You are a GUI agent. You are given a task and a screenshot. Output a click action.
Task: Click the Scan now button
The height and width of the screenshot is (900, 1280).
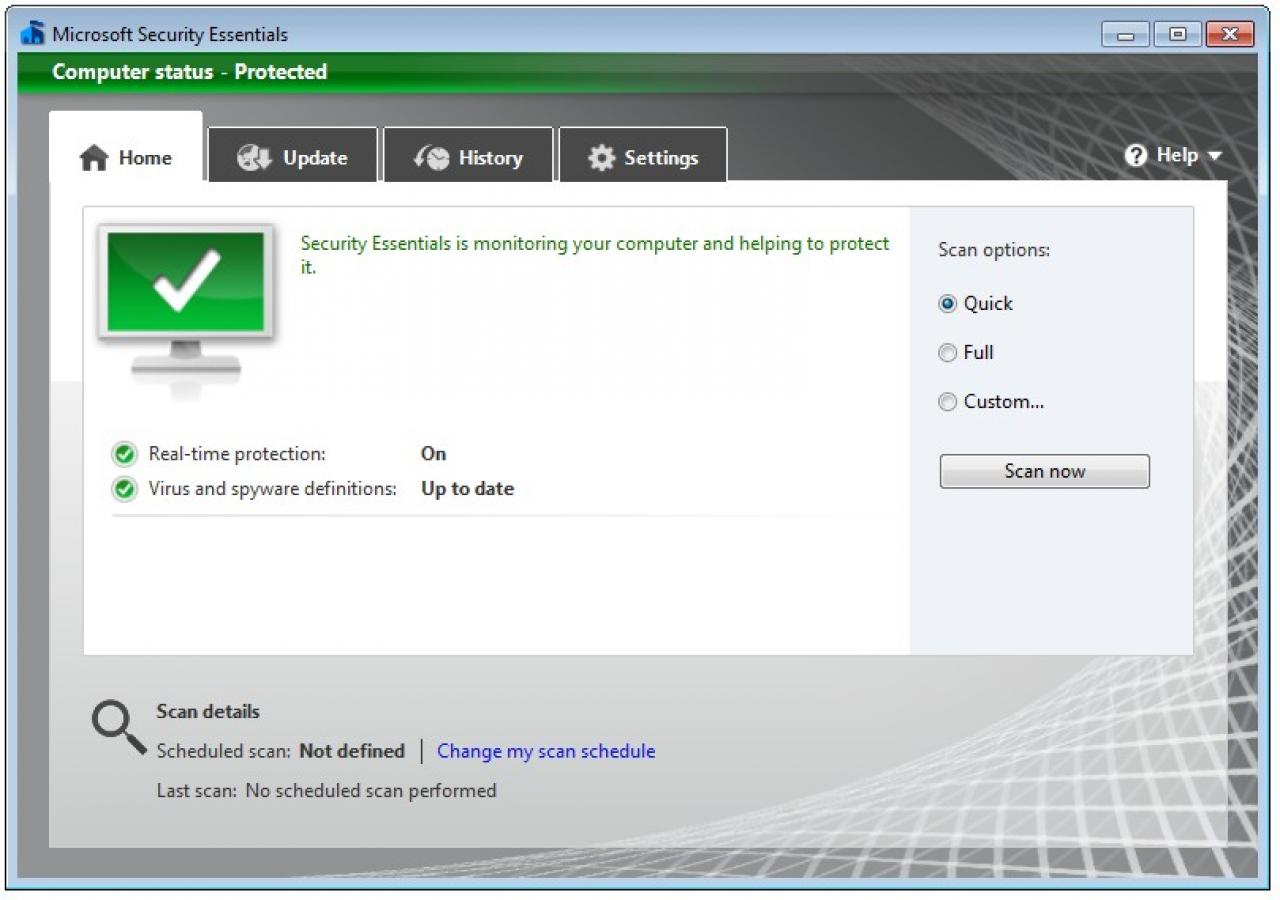click(1044, 472)
